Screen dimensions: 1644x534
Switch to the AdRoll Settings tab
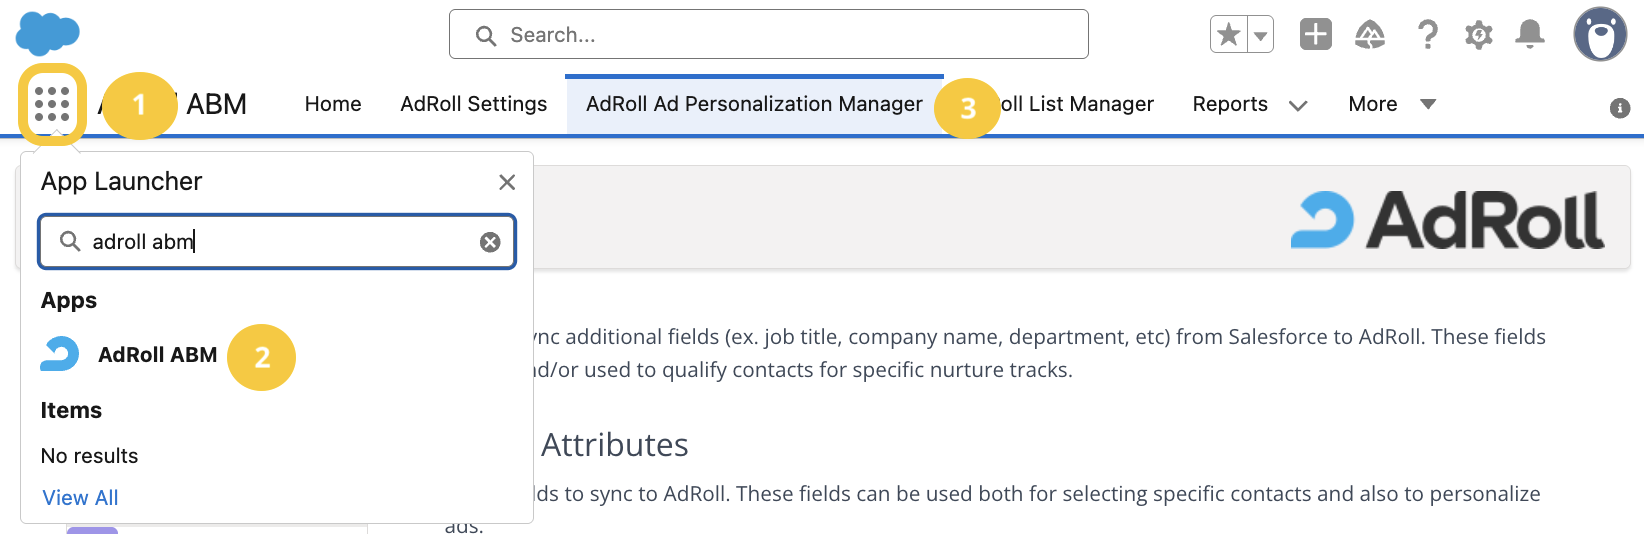pos(473,104)
